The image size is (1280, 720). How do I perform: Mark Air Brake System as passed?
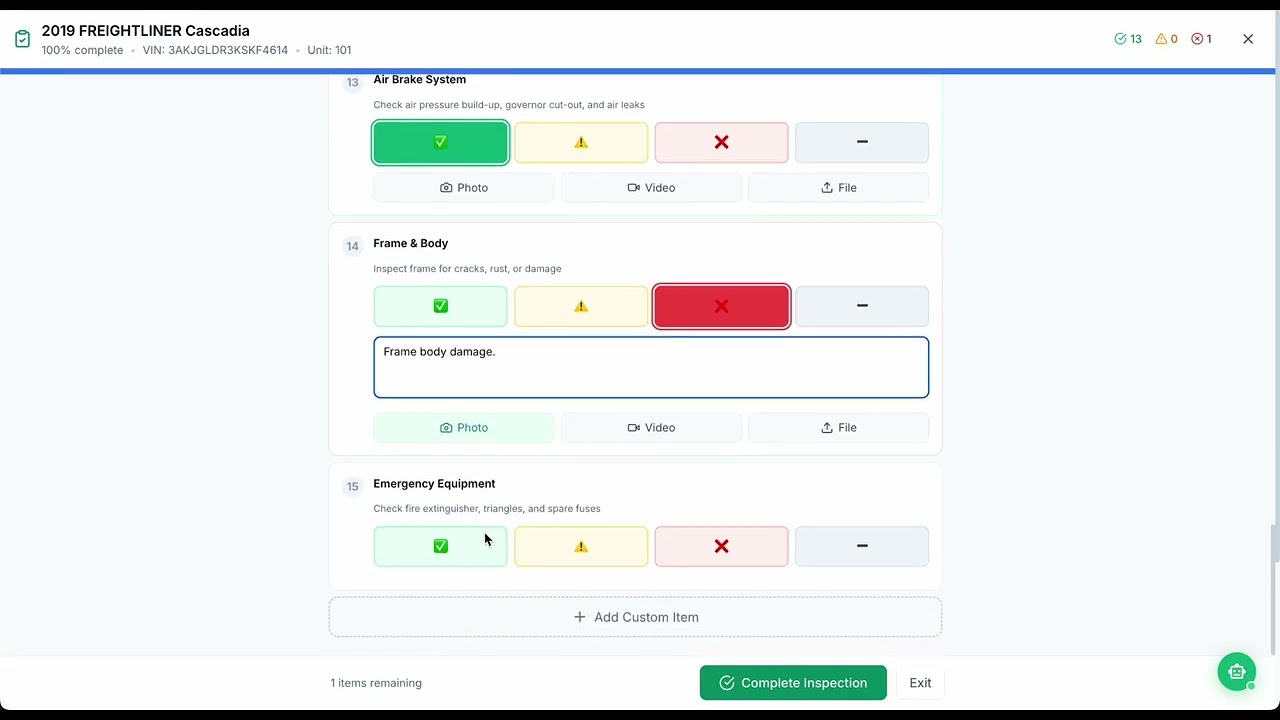[x=440, y=142]
